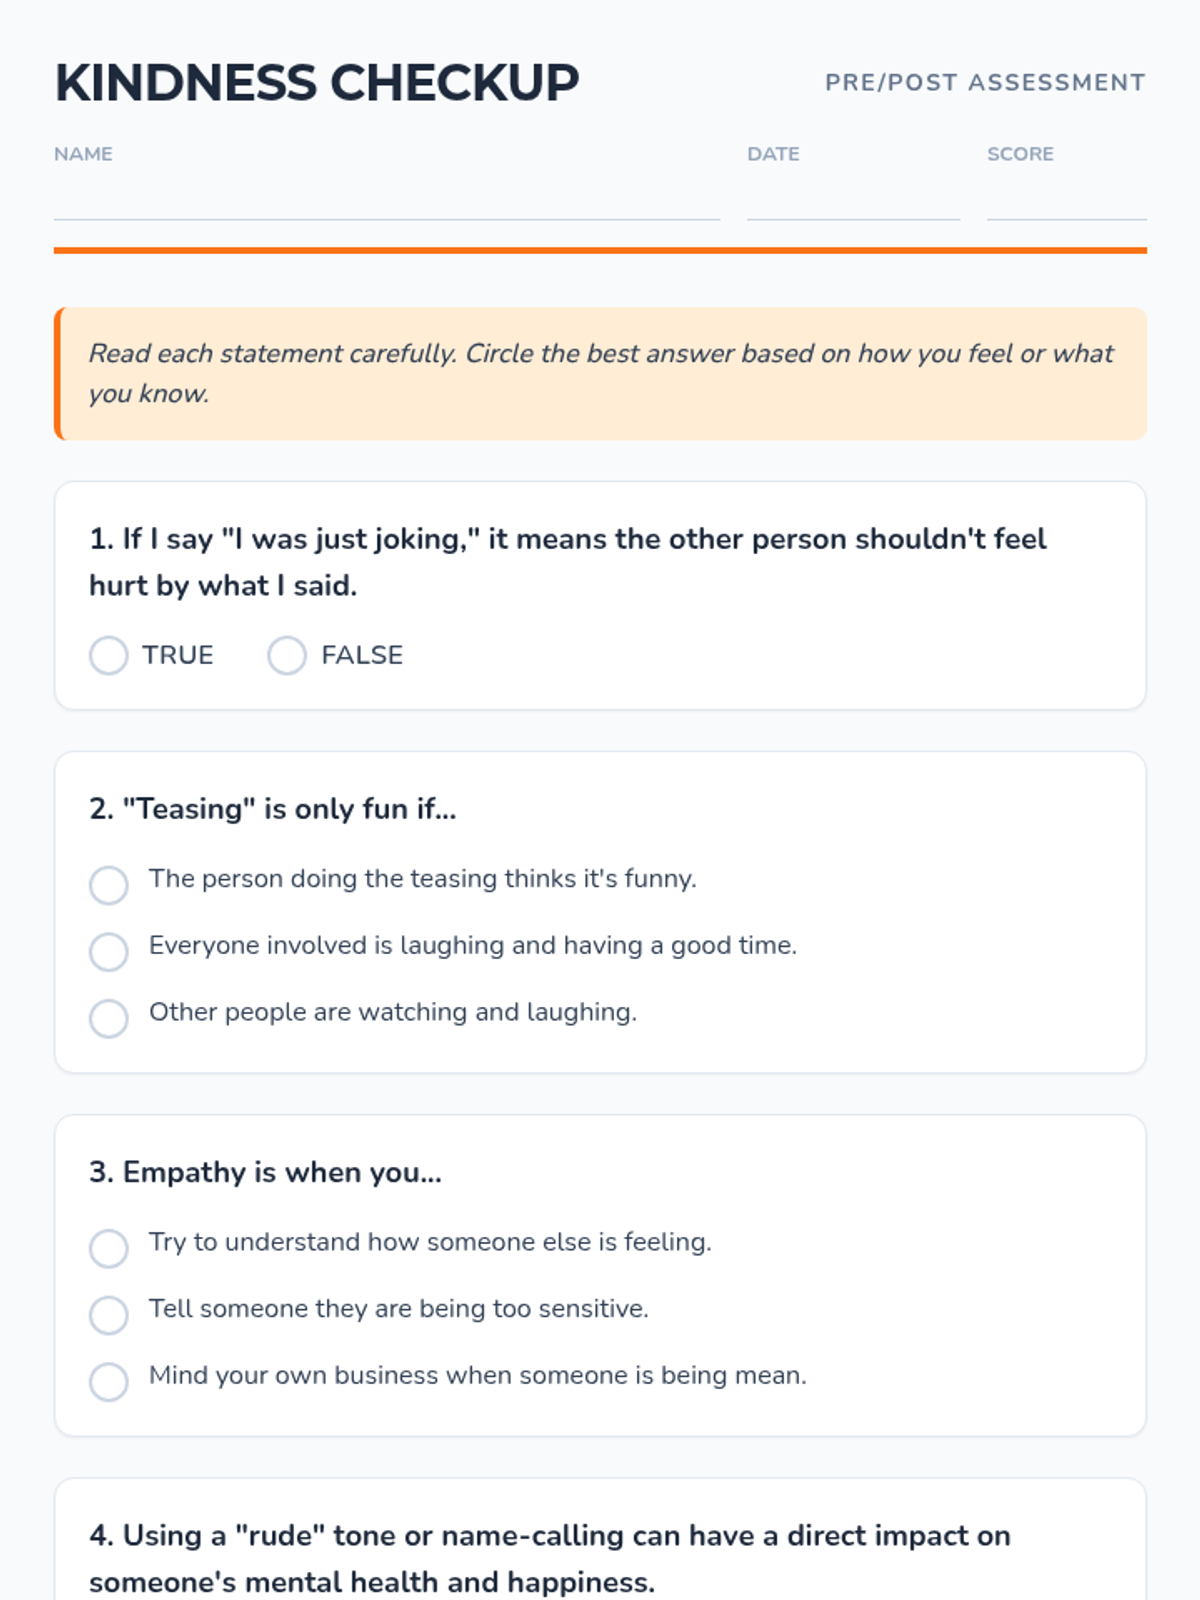Click the FALSE label text
Image resolution: width=1200 pixels, height=1600 pixels.
(362, 656)
